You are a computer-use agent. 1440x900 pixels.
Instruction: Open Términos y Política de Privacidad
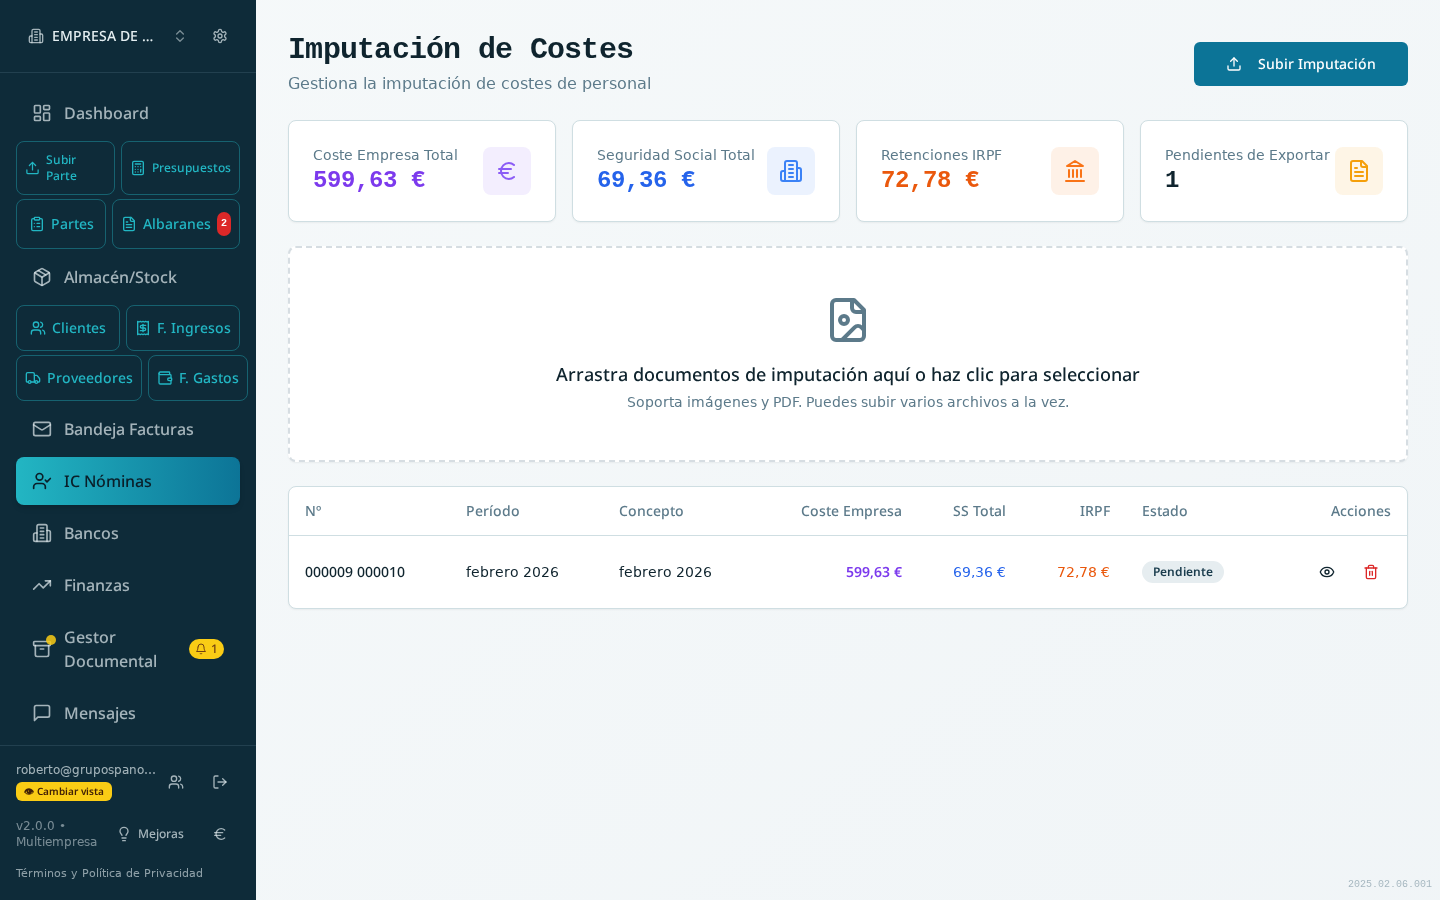point(109,873)
